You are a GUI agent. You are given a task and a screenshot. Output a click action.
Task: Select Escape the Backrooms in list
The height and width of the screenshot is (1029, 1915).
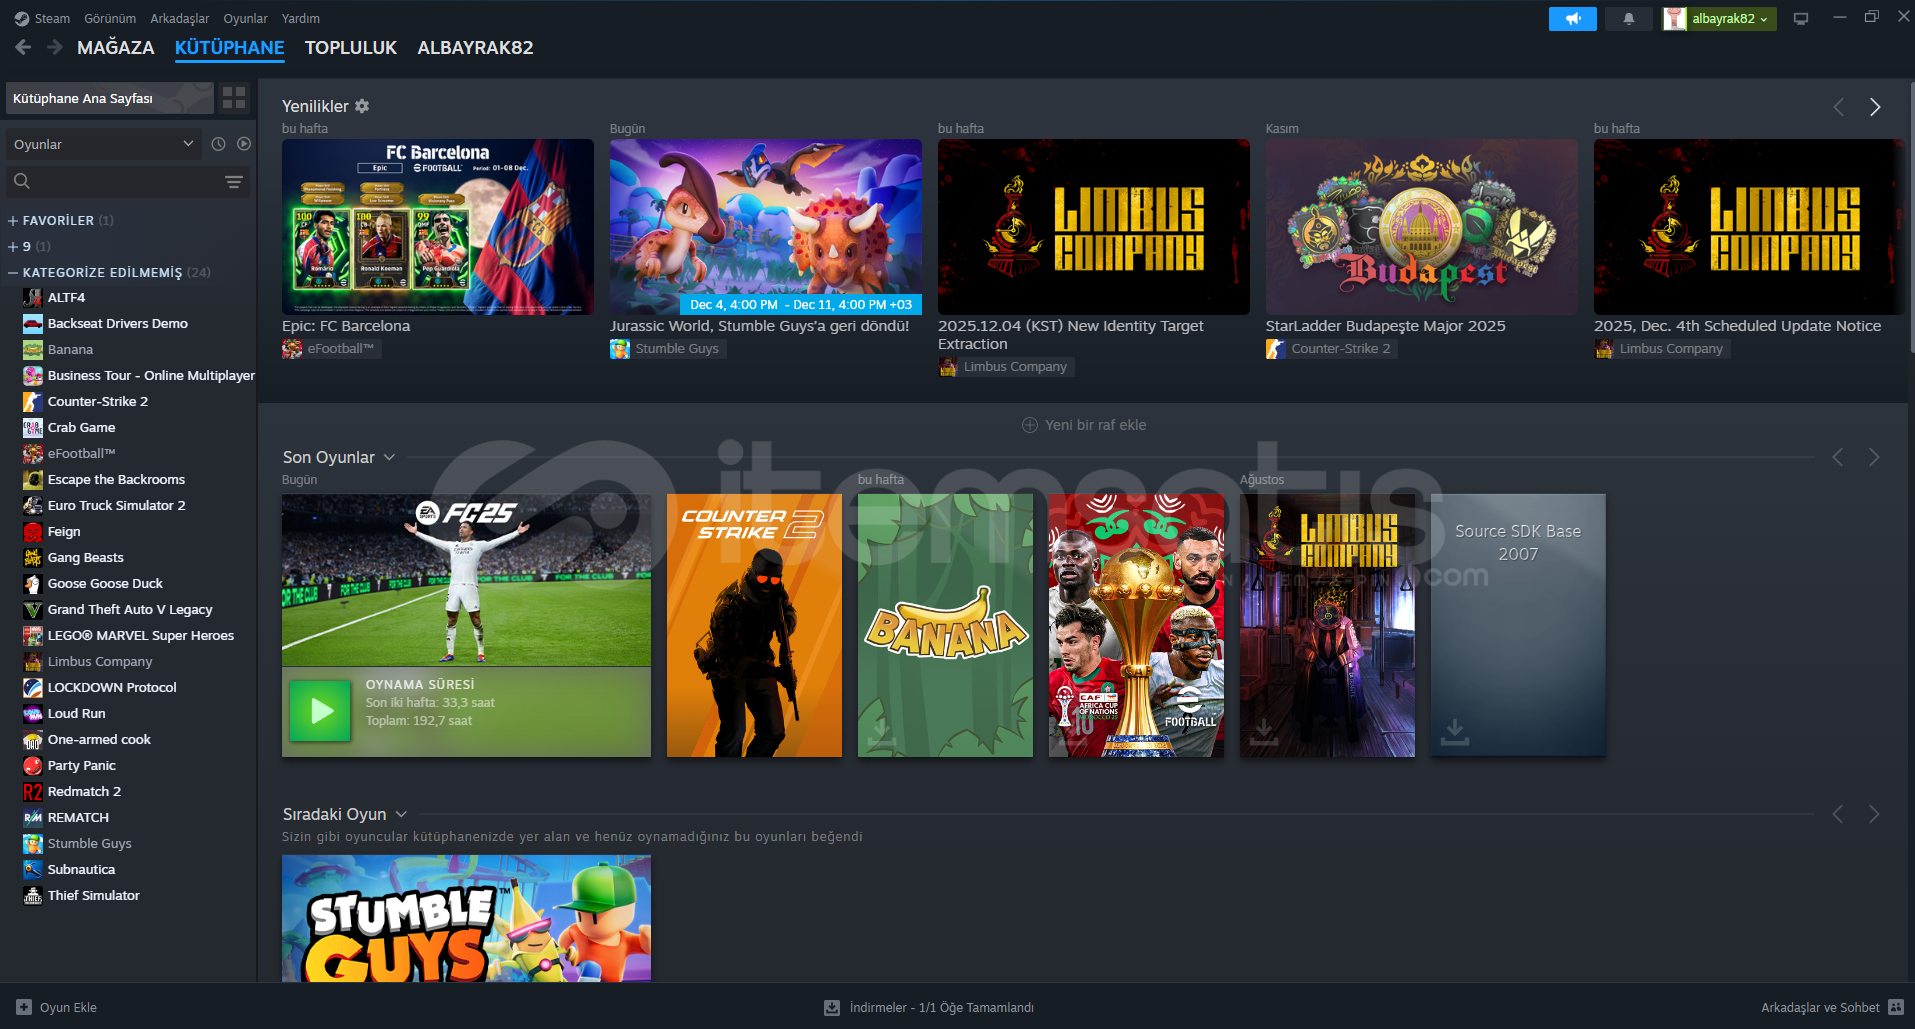tap(116, 480)
